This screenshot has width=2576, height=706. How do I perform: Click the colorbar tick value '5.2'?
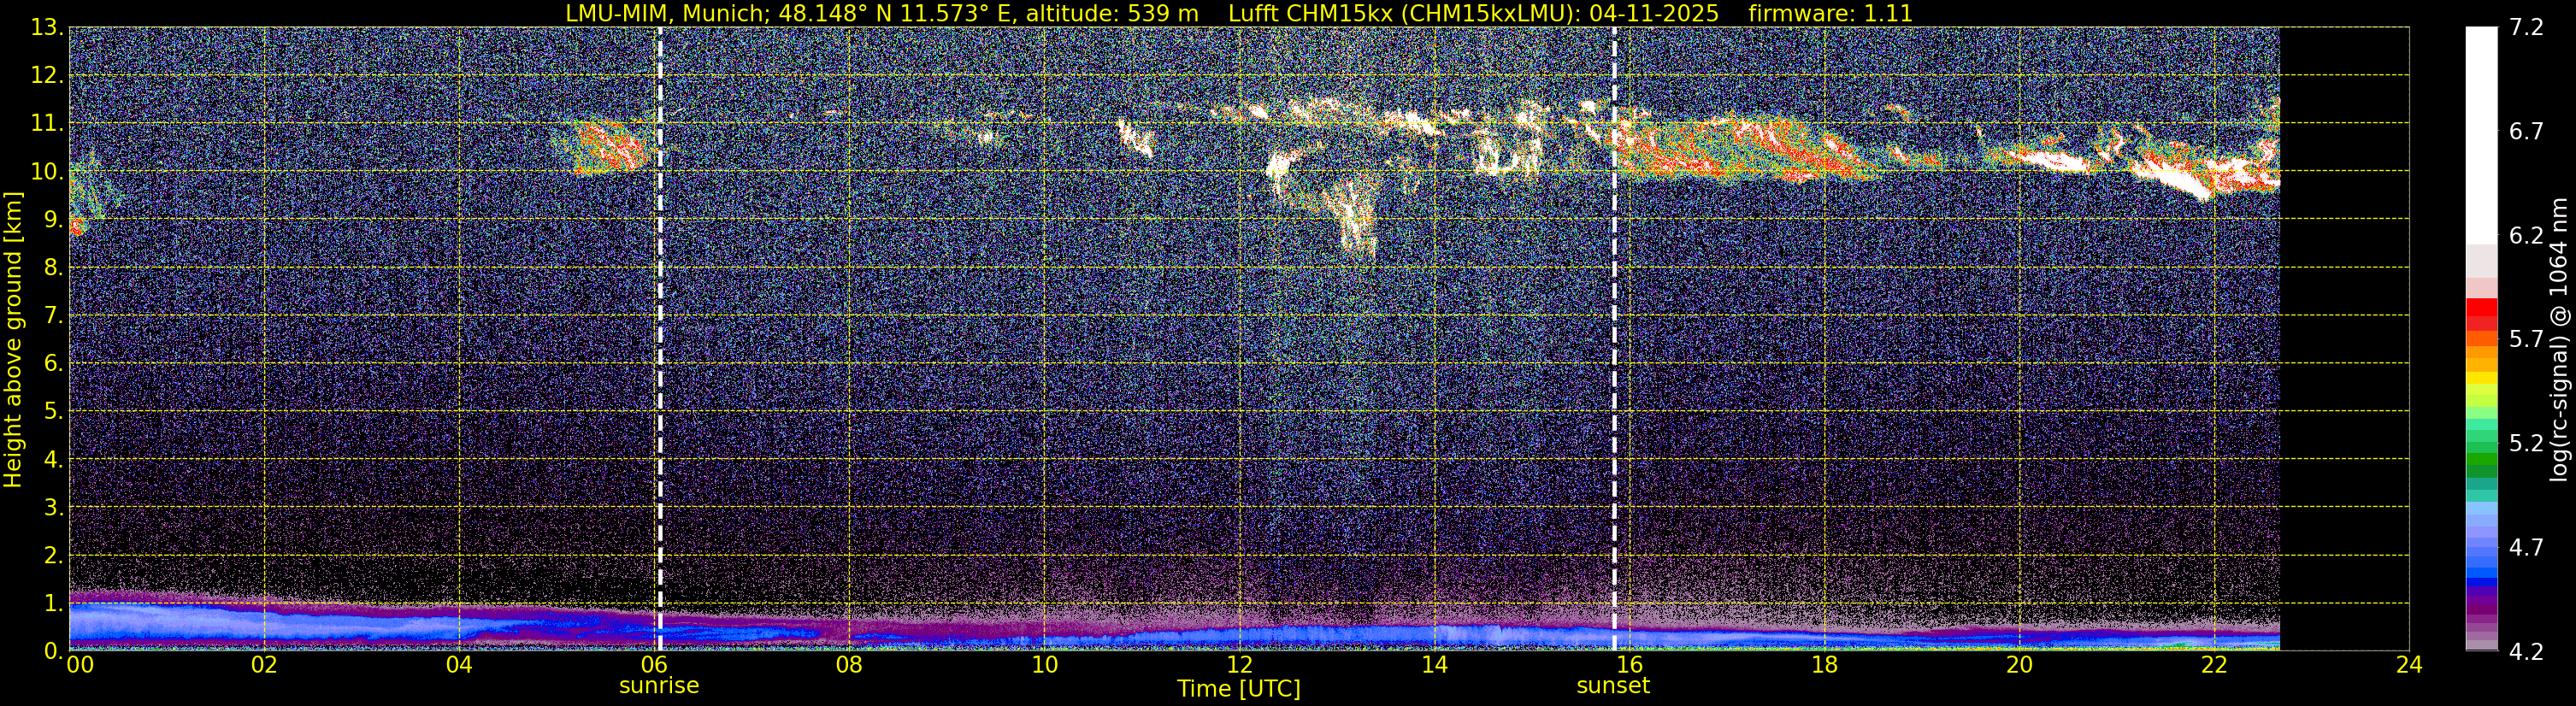(2526, 444)
